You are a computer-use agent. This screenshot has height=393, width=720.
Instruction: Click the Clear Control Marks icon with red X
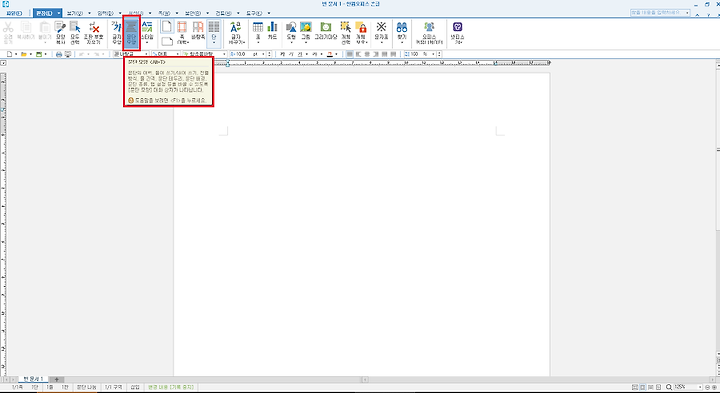[x=94, y=33]
